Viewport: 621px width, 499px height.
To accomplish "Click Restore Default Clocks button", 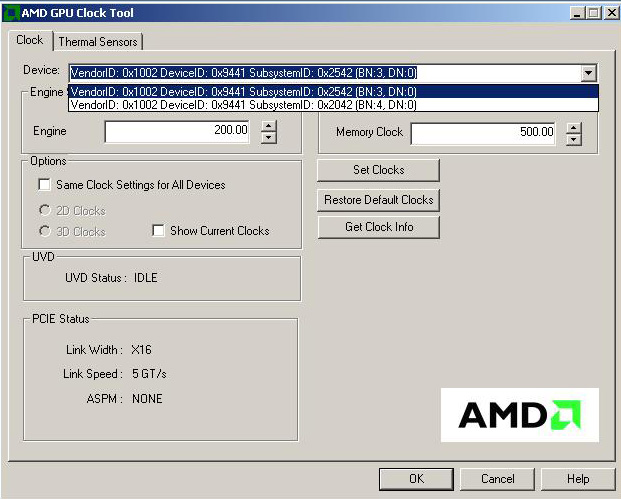I will 378,200.
